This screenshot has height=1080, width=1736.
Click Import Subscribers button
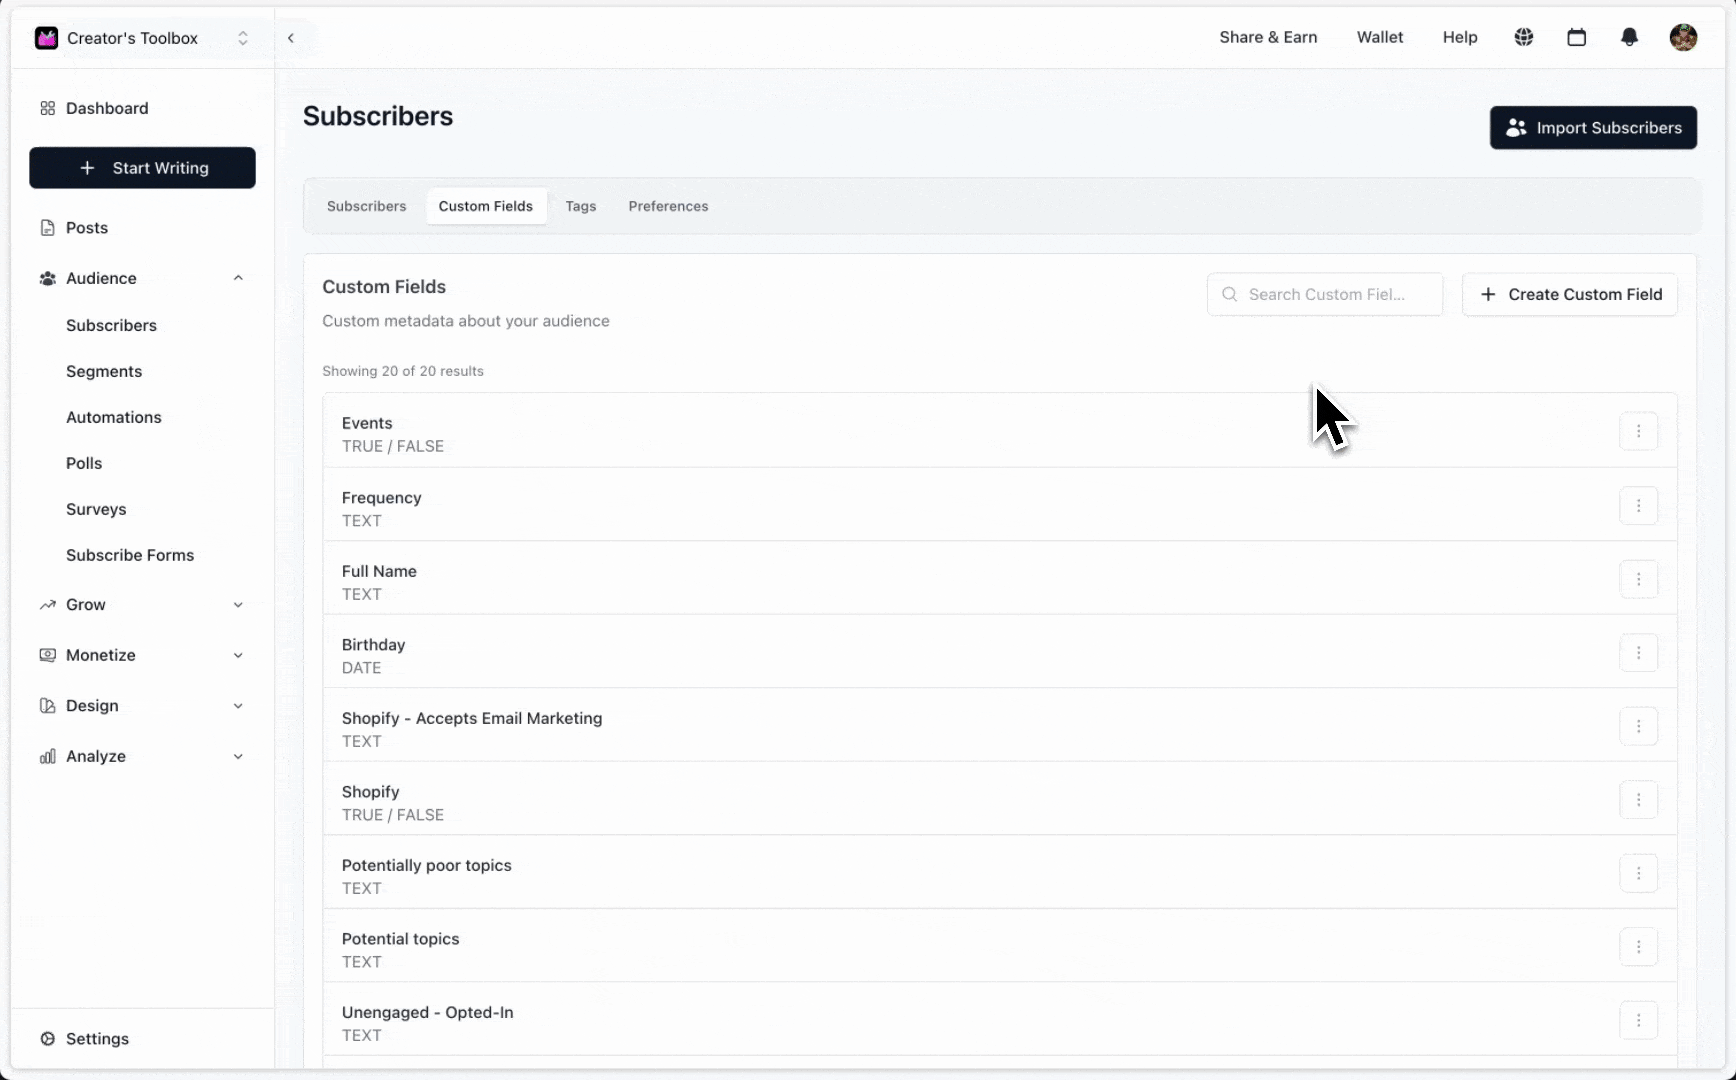tap(1593, 128)
